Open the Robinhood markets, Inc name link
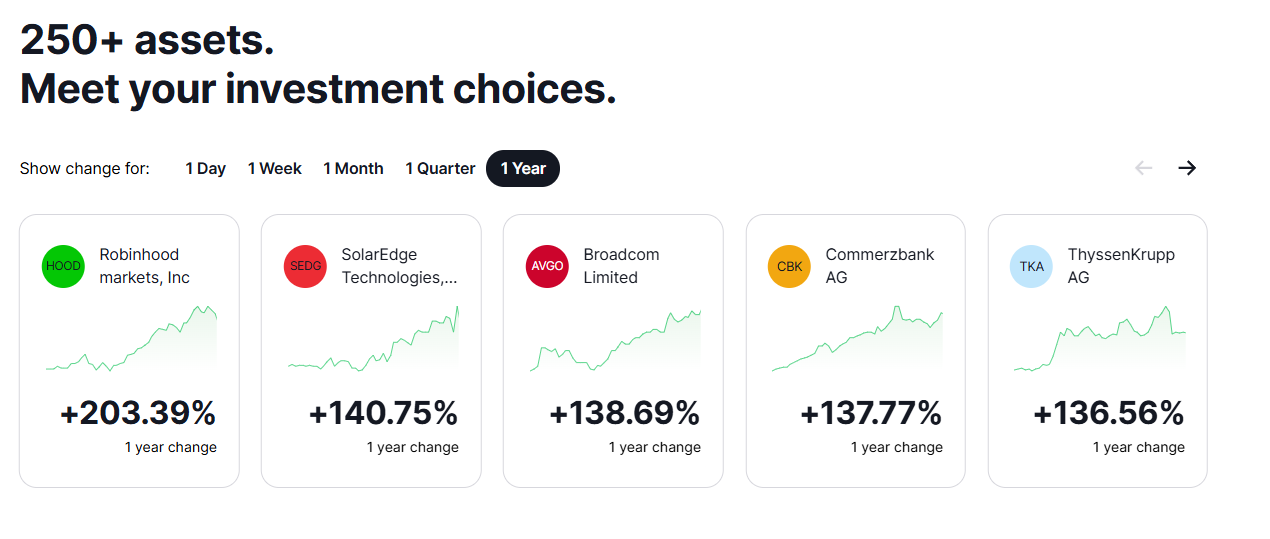 tap(144, 266)
